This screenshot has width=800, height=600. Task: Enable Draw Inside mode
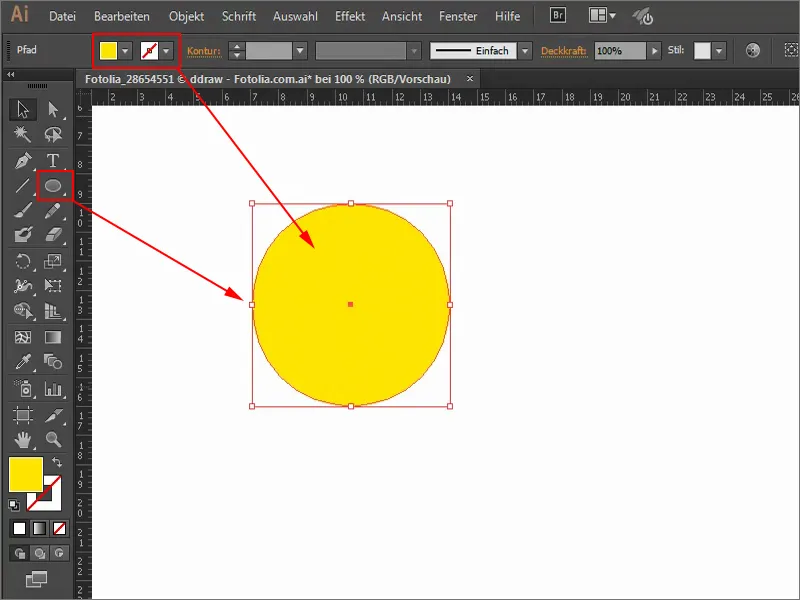pyautogui.click(x=59, y=553)
